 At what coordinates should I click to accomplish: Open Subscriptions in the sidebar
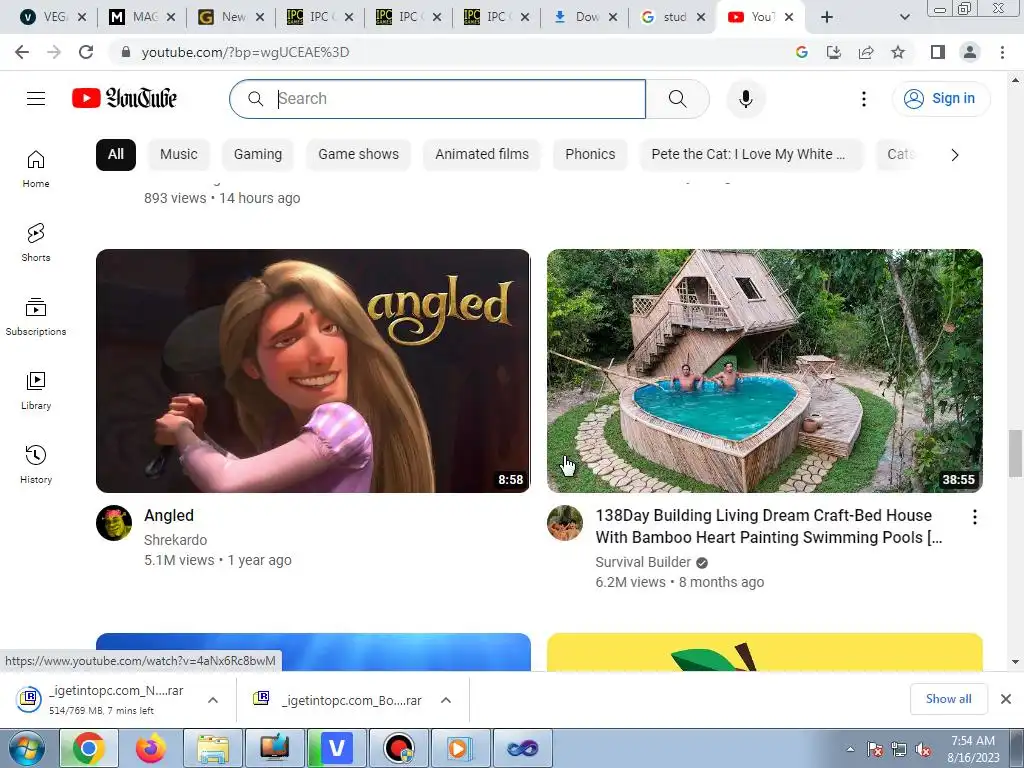pos(36,316)
